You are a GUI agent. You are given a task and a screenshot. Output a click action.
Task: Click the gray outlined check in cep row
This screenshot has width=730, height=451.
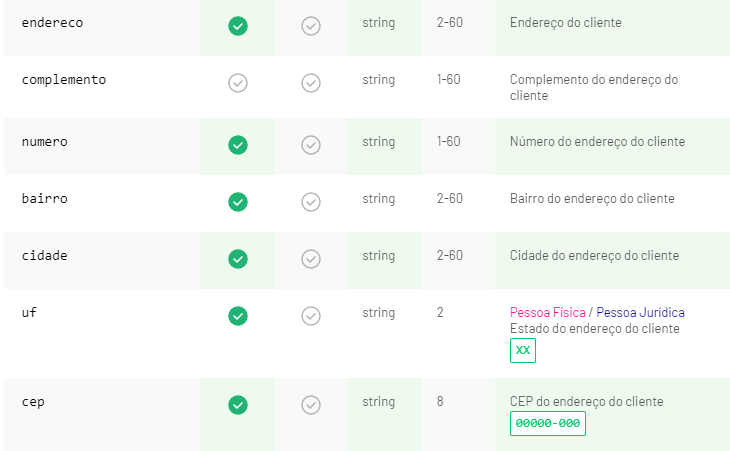(311, 405)
